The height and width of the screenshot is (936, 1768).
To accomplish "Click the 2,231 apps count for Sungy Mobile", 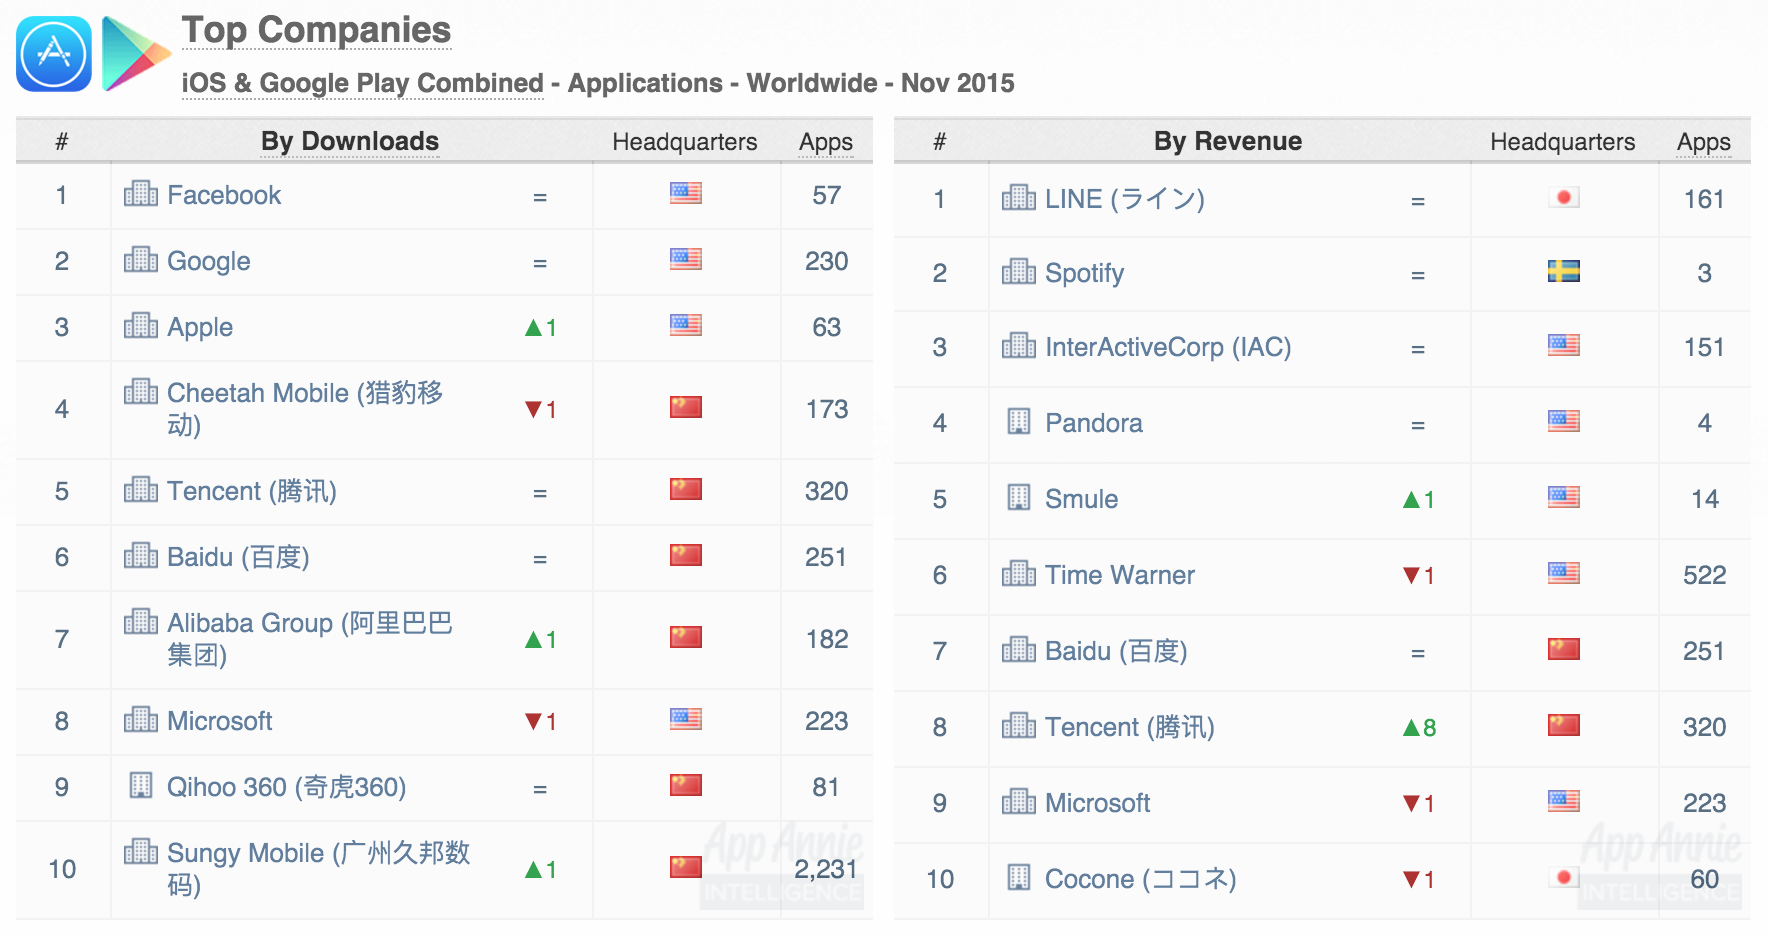I will pyautogui.click(x=826, y=869).
